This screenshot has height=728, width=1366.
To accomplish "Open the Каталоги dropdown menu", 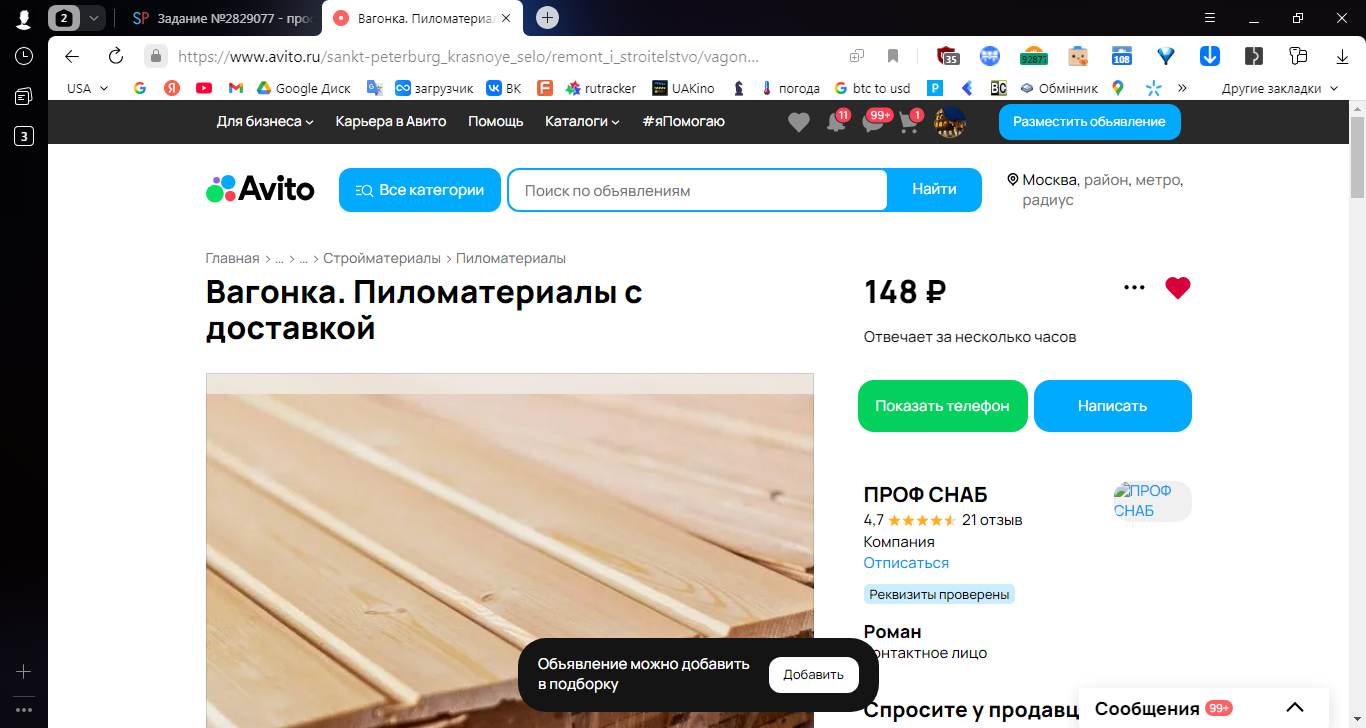I will 582,121.
